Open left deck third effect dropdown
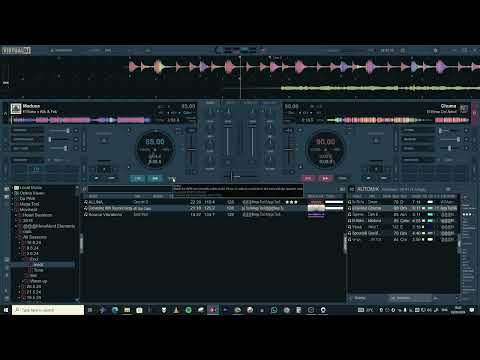The image size is (480, 360). pyautogui.click(x=28, y=148)
